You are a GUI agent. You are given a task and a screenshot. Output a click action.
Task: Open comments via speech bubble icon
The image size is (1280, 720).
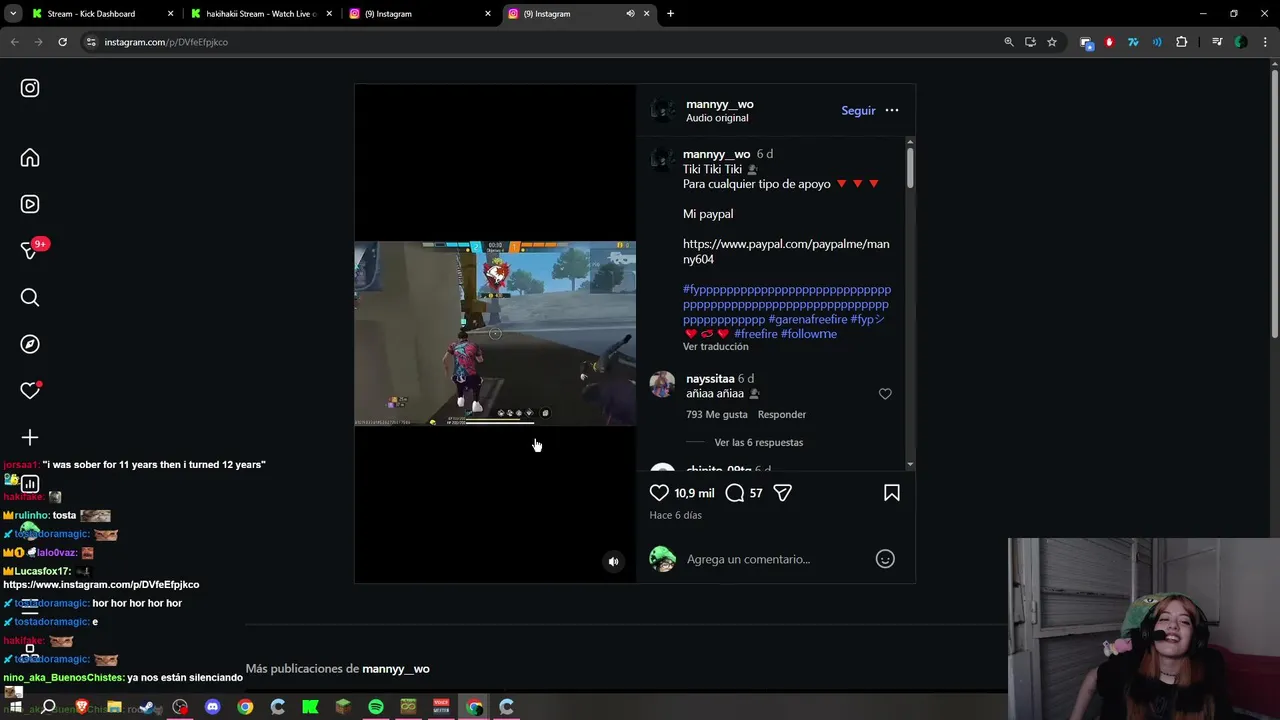click(735, 493)
